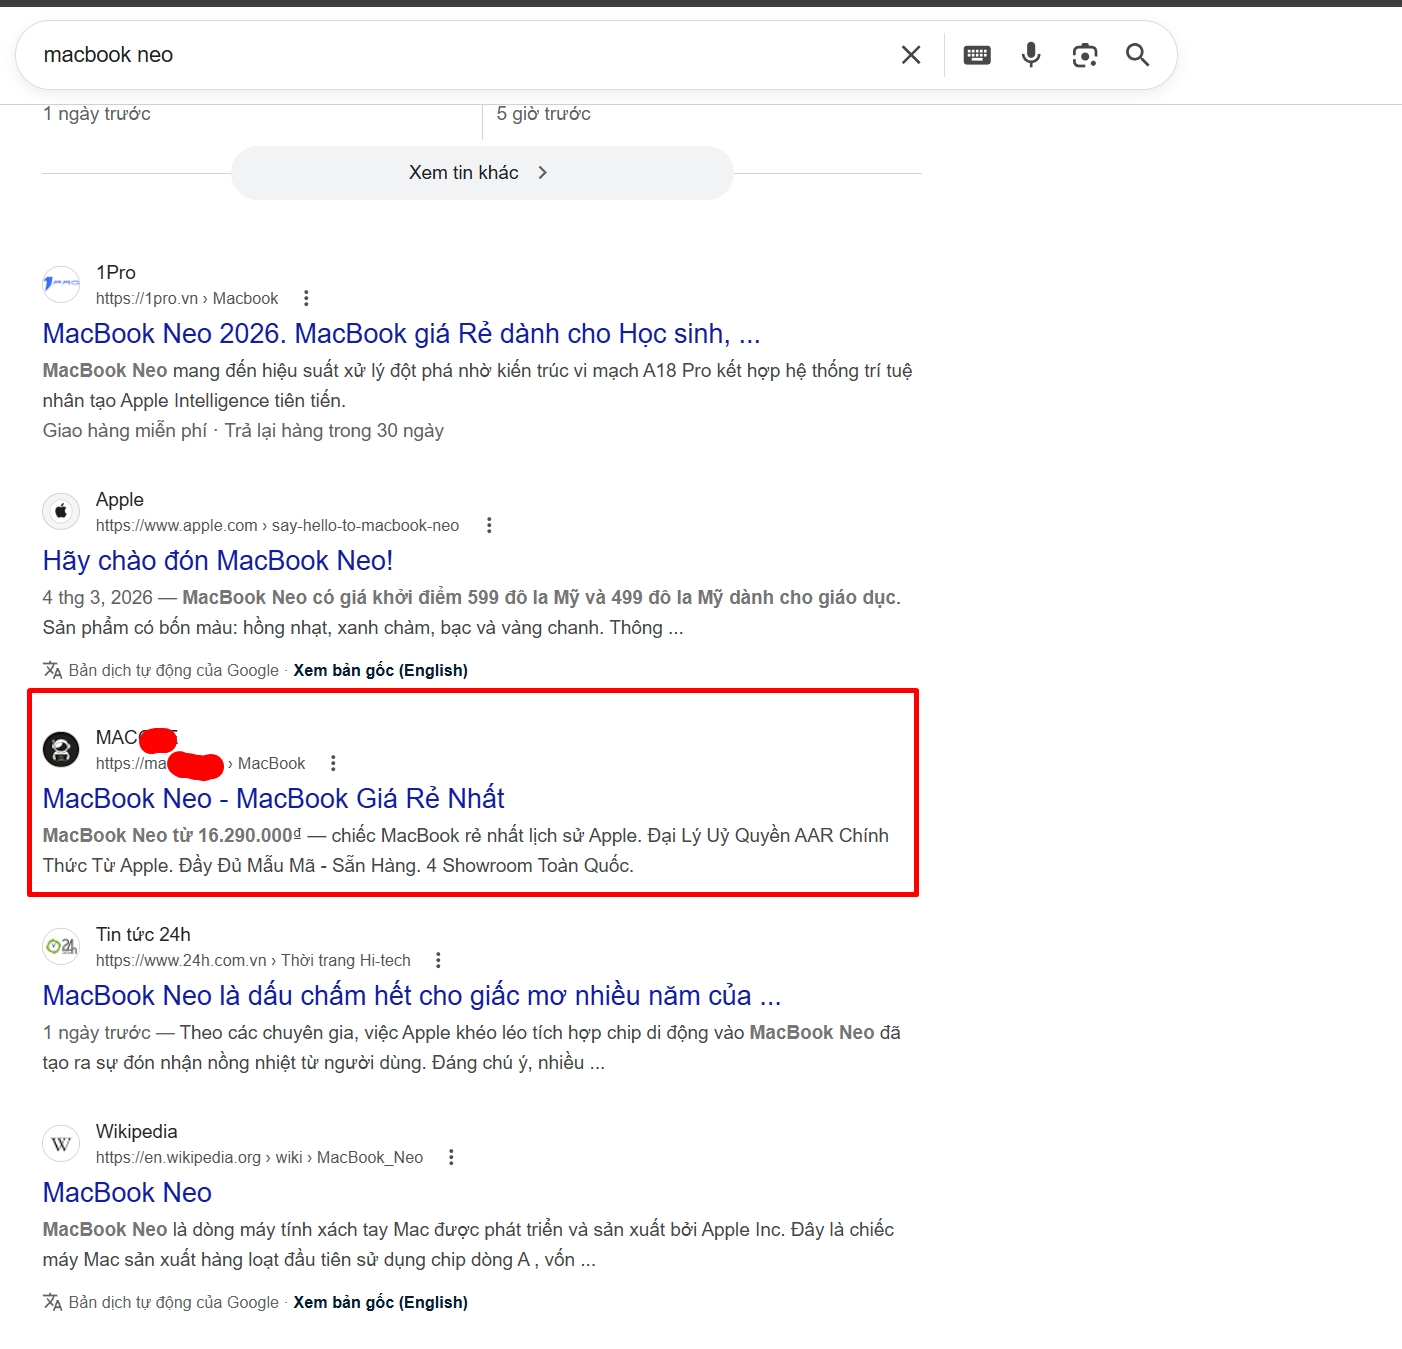Image resolution: width=1402 pixels, height=1349 pixels.
Task: Open more options for the Apple result
Action: [x=489, y=525]
